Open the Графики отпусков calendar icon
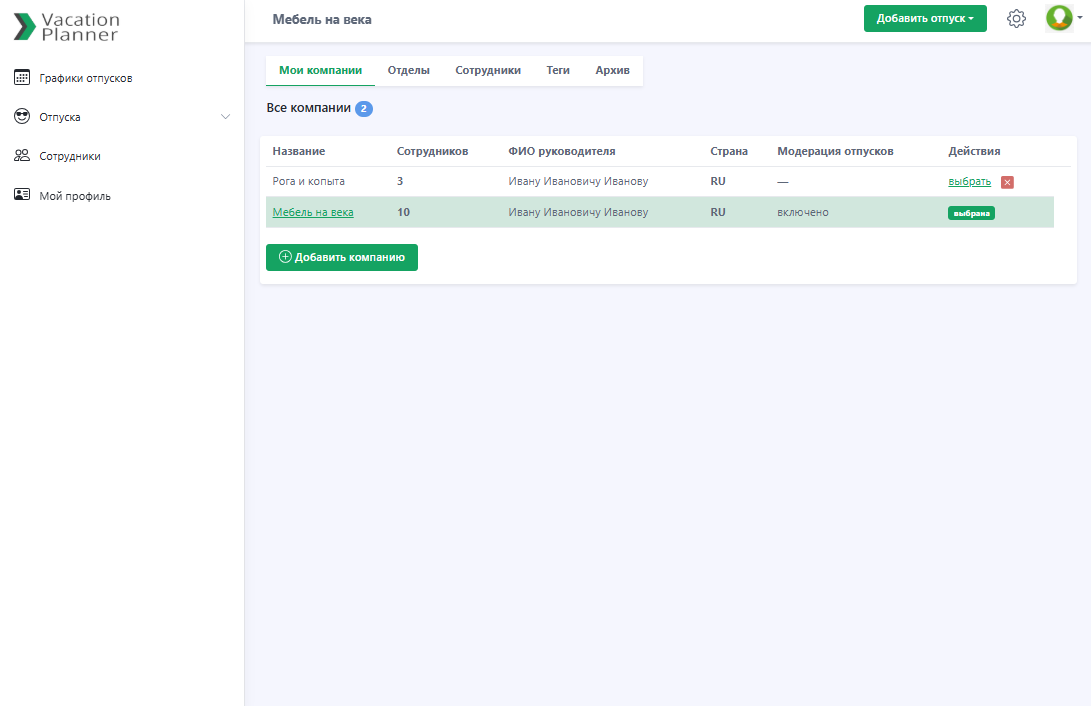The height and width of the screenshot is (706, 1091). click(x=22, y=78)
